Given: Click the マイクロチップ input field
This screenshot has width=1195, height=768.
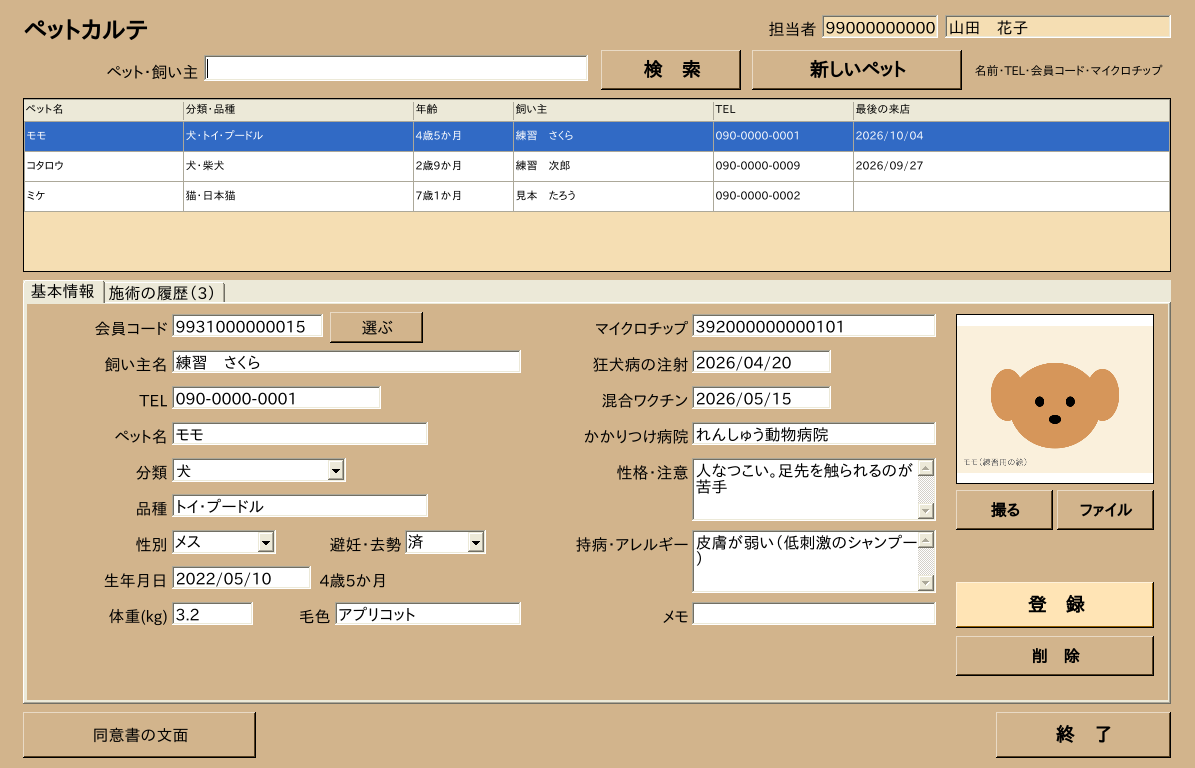Looking at the screenshot, I should click(x=814, y=327).
